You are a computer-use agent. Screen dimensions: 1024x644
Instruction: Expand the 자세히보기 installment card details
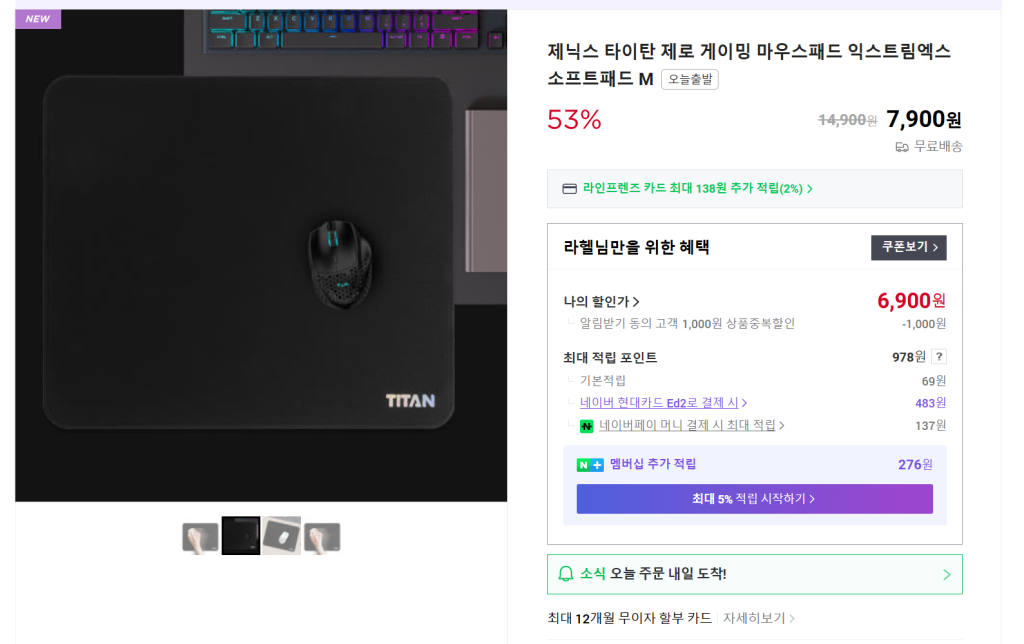pyautogui.click(x=758, y=618)
